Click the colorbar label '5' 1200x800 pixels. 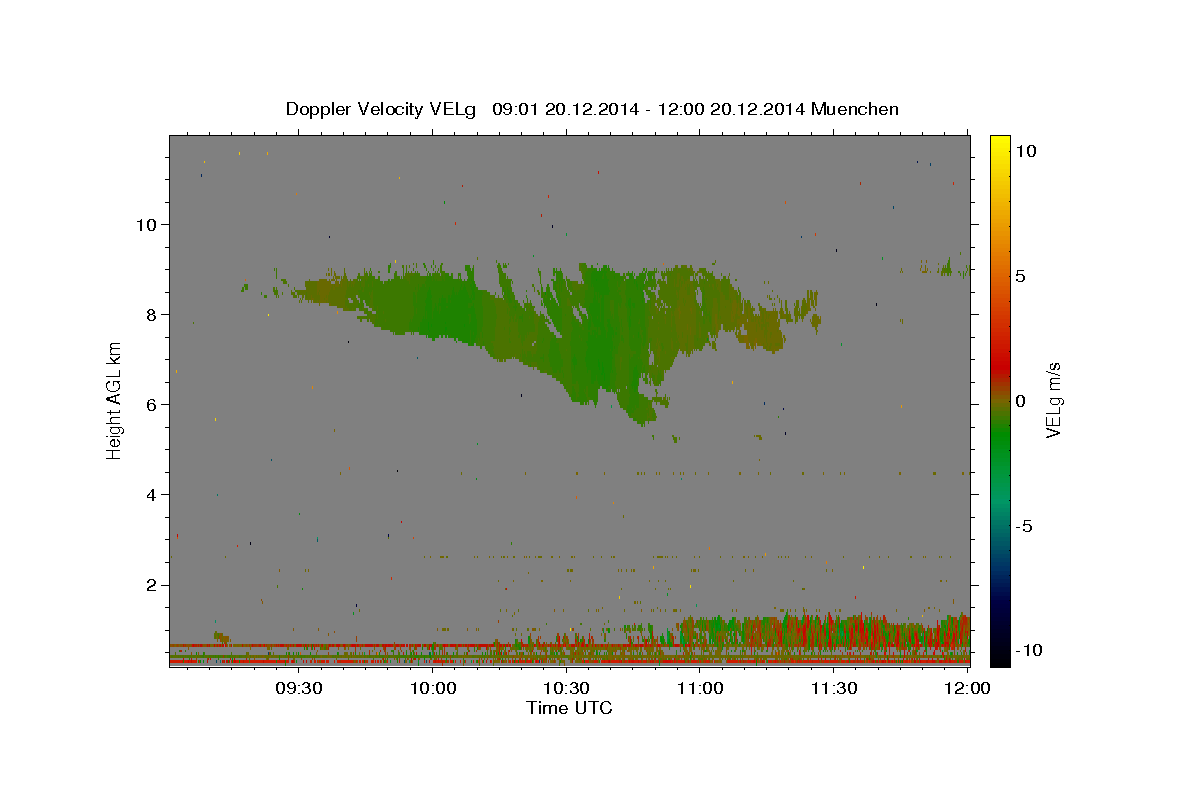[1020, 275]
